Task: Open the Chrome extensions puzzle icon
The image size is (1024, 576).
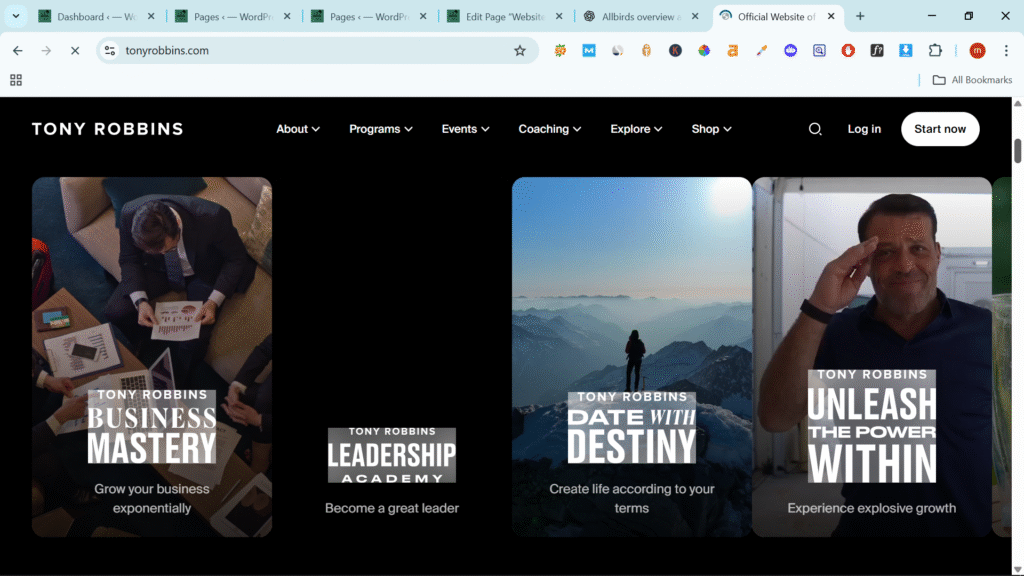Action: 935,51
